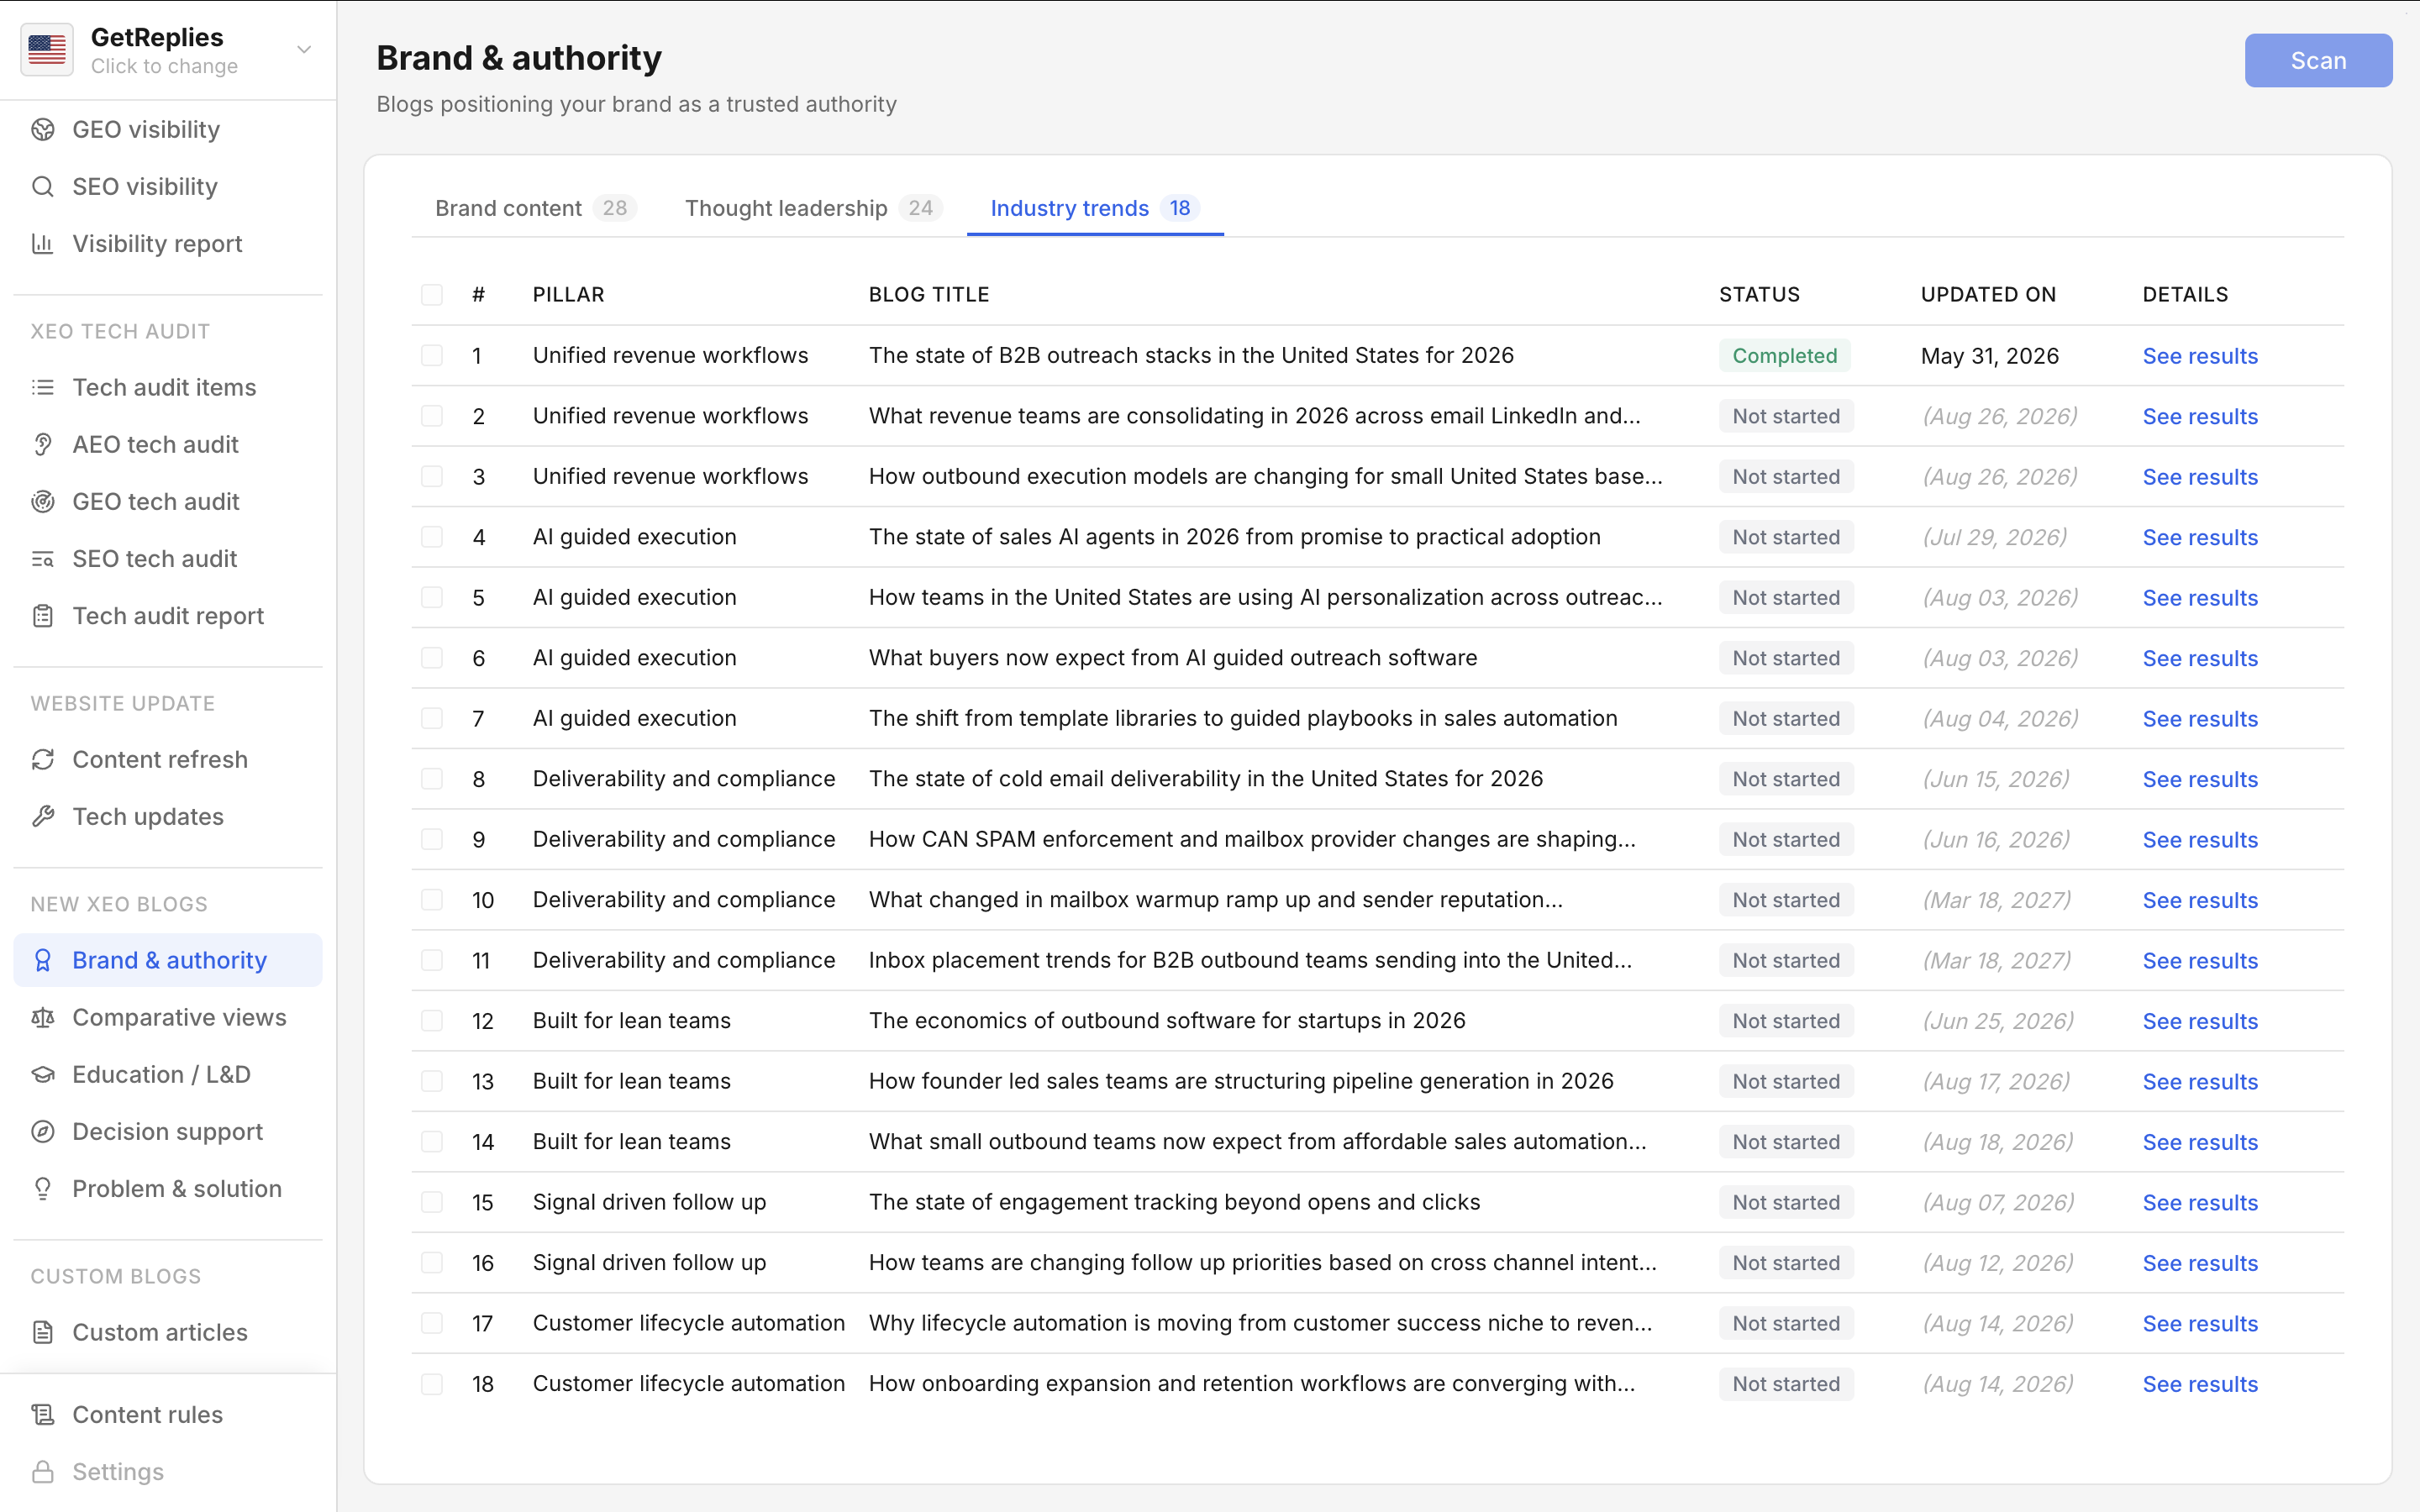Screen dimensions: 2420x1512
Task: Click the GEO visibility globe icon
Action: pyautogui.click(x=43, y=130)
